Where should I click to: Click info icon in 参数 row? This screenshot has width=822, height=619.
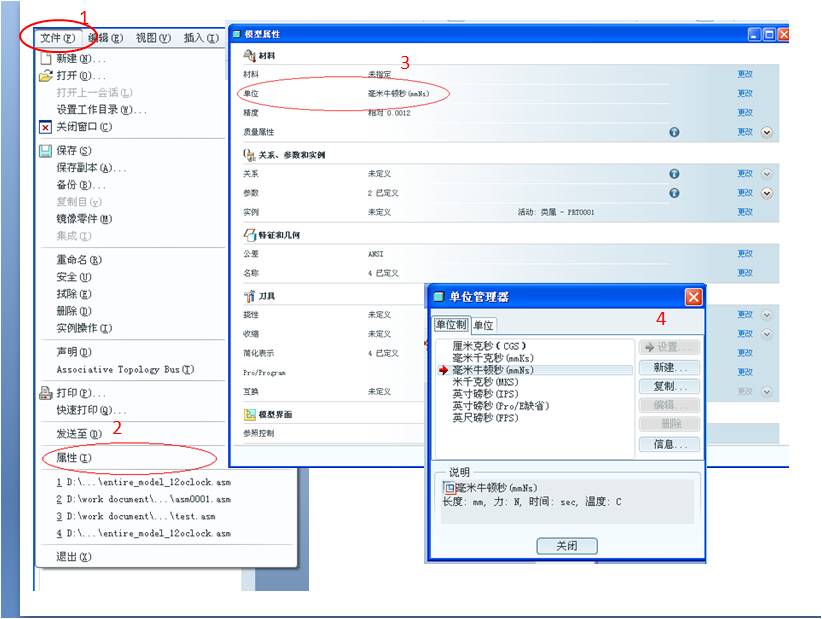point(674,193)
